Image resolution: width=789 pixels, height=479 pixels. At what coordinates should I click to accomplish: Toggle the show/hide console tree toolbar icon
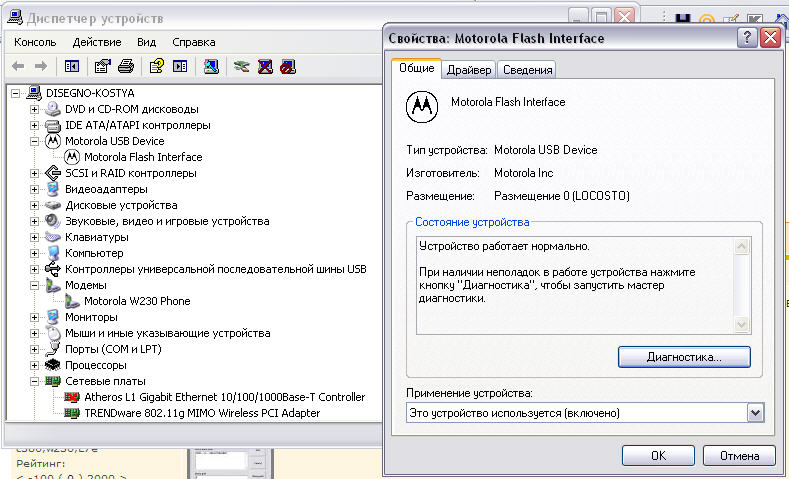(72, 66)
